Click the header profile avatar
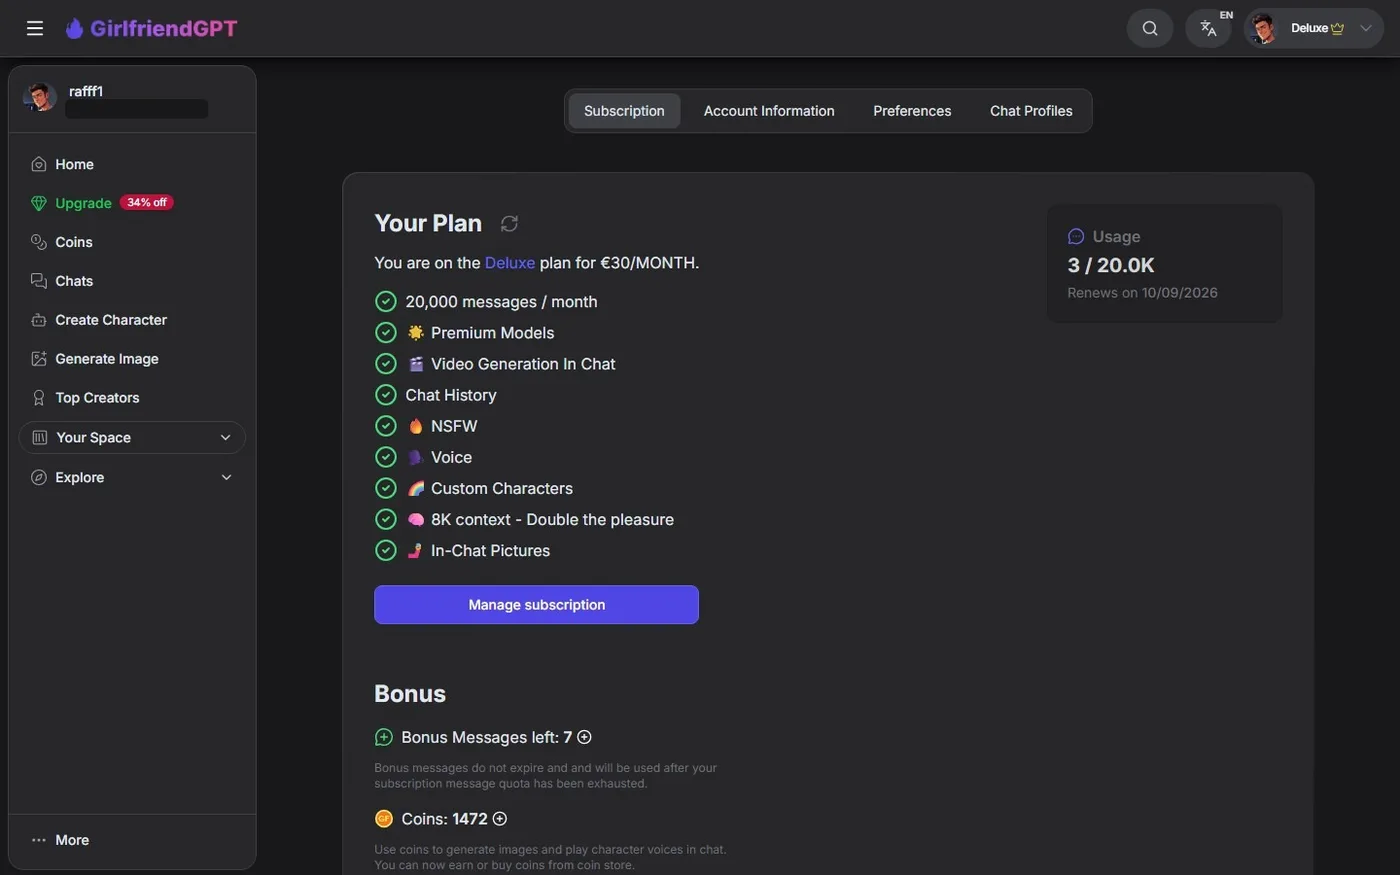Image resolution: width=1400 pixels, height=875 pixels. [1264, 28]
